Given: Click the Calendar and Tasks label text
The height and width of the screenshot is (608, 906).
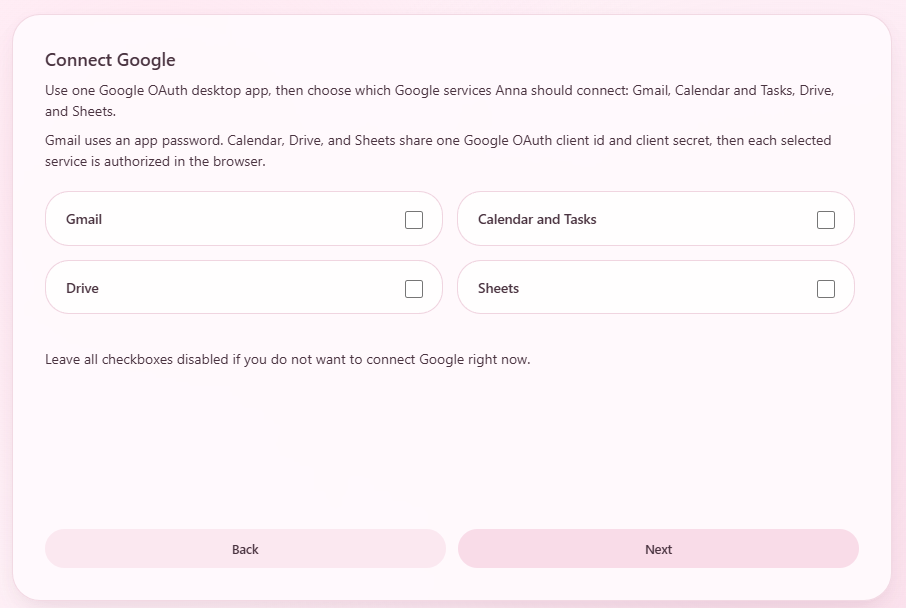Looking at the screenshot, I should 537,219.
